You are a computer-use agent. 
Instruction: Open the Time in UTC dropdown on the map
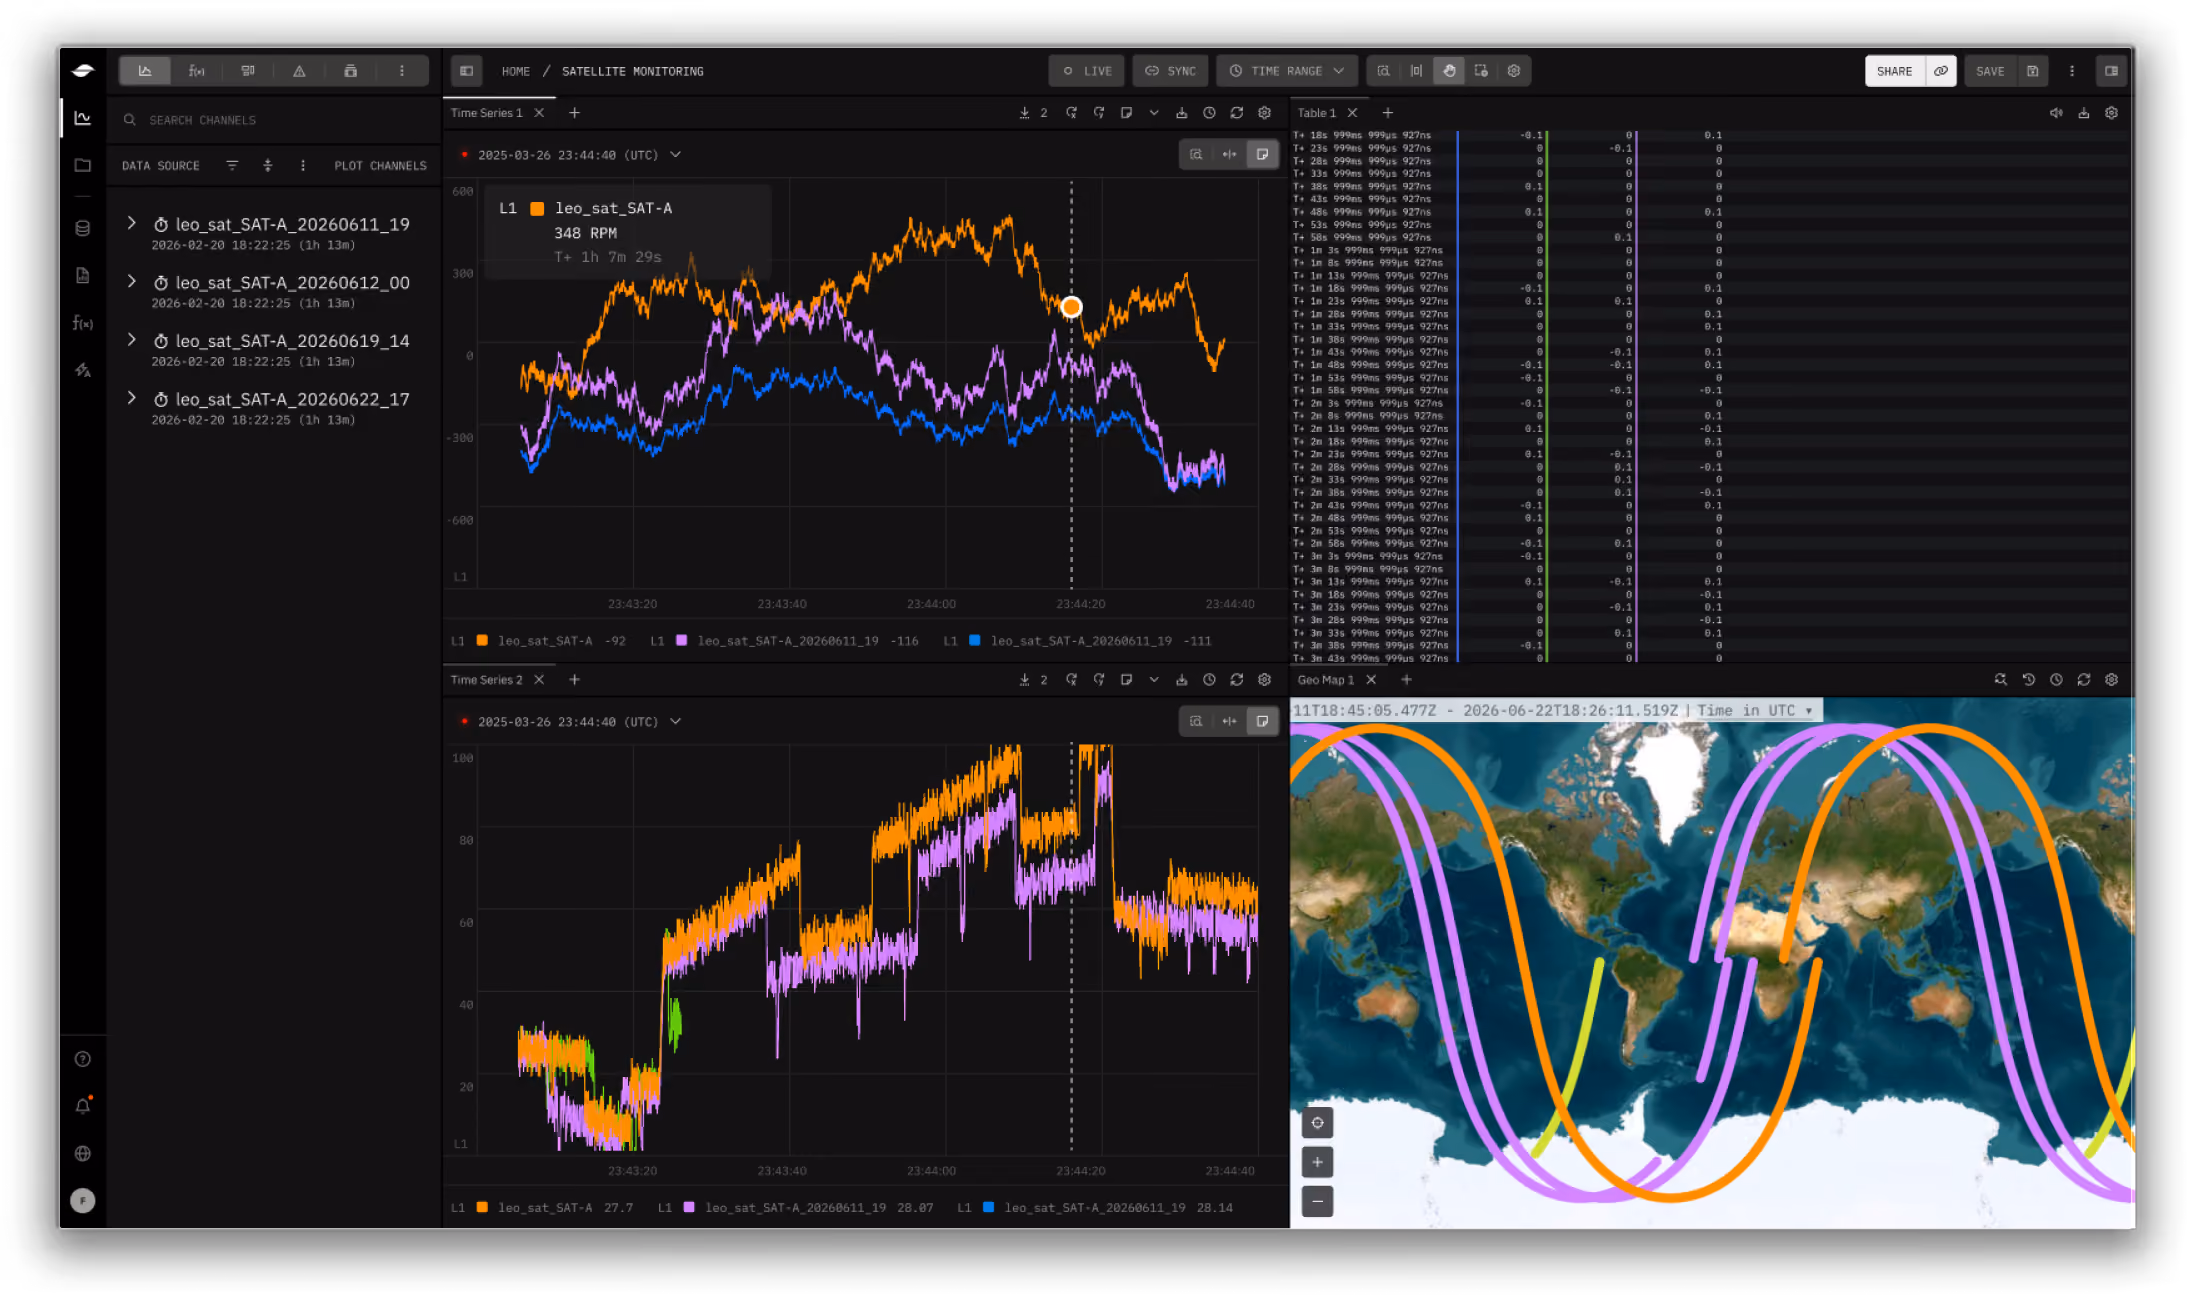coord(1755,710)
